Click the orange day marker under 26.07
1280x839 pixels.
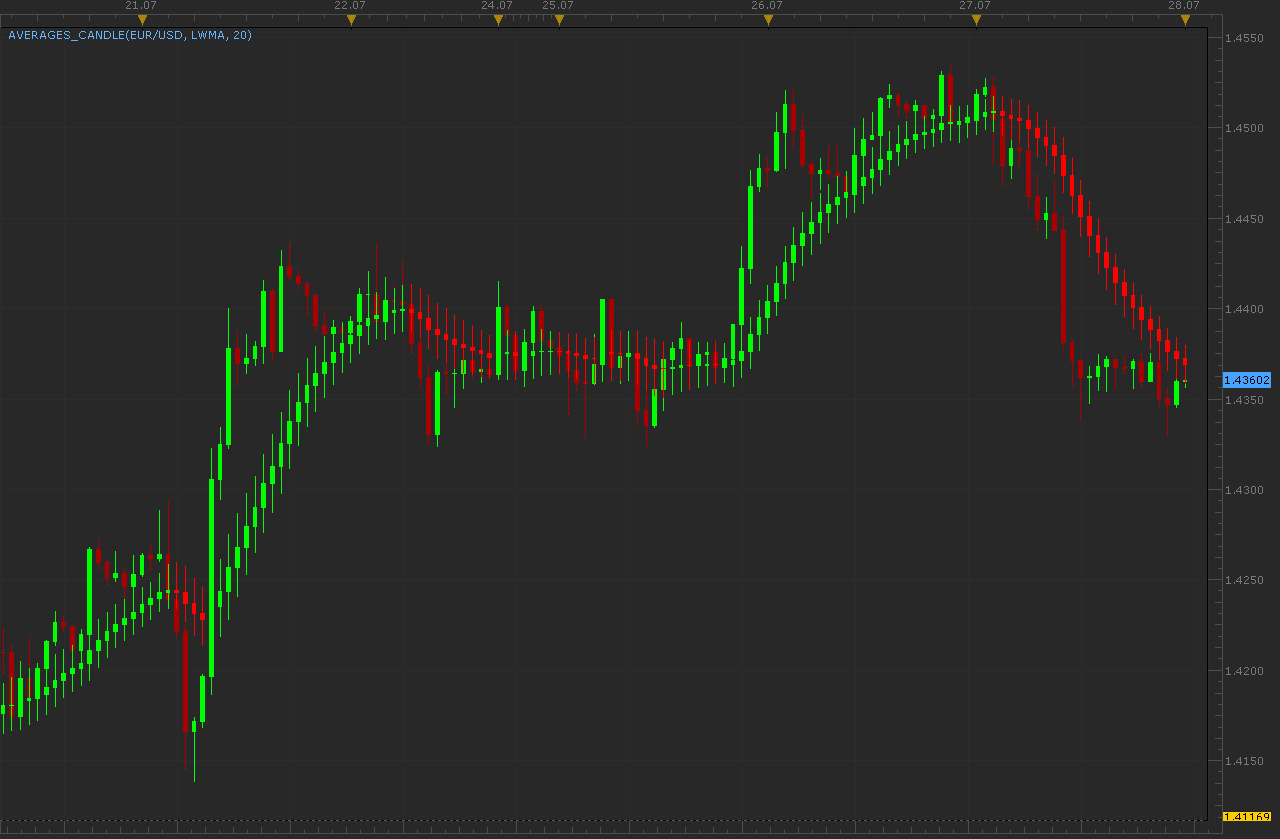768,20
